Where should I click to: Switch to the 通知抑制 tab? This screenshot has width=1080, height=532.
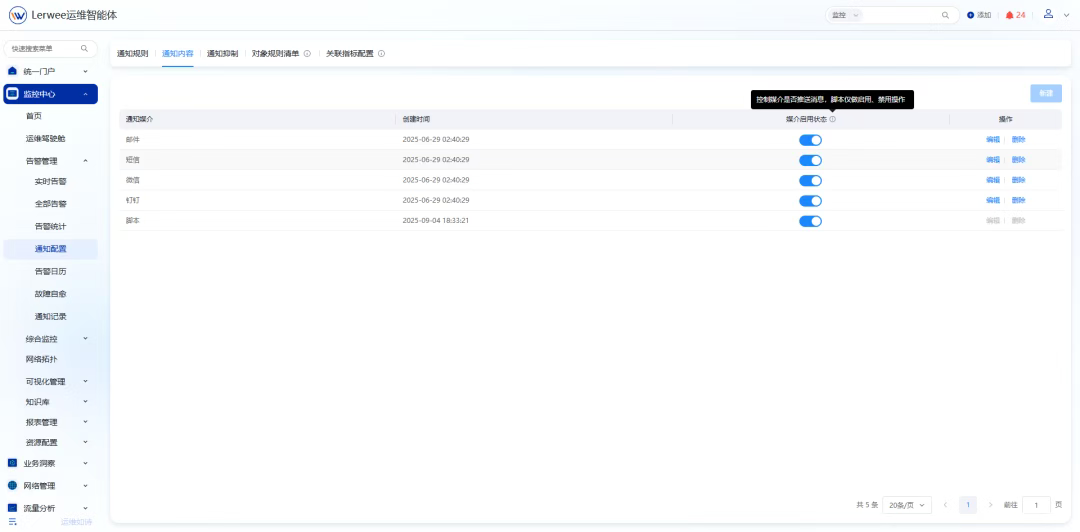(222, 54)
